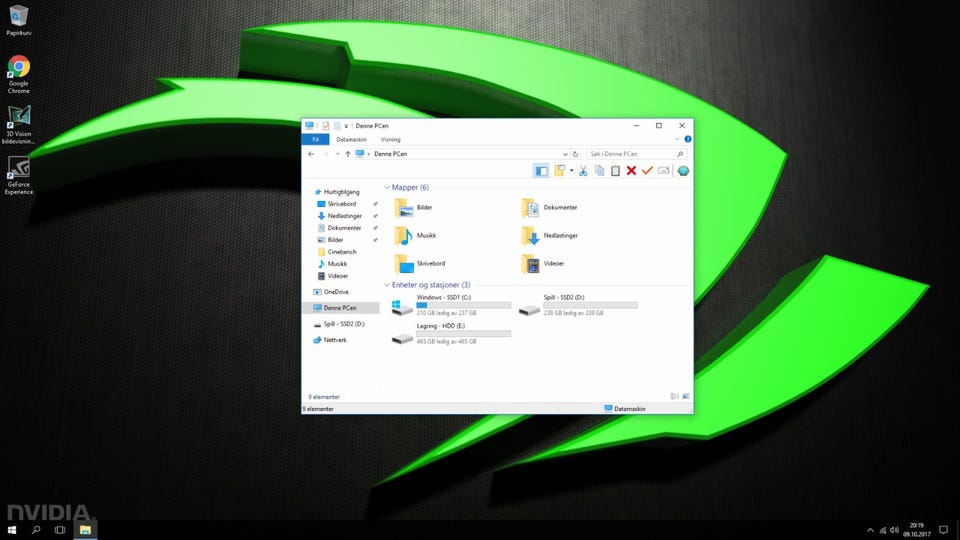Select Denne PCen in the navigation pane
This screenshot has width=960, height=540.
pos(341,308)
